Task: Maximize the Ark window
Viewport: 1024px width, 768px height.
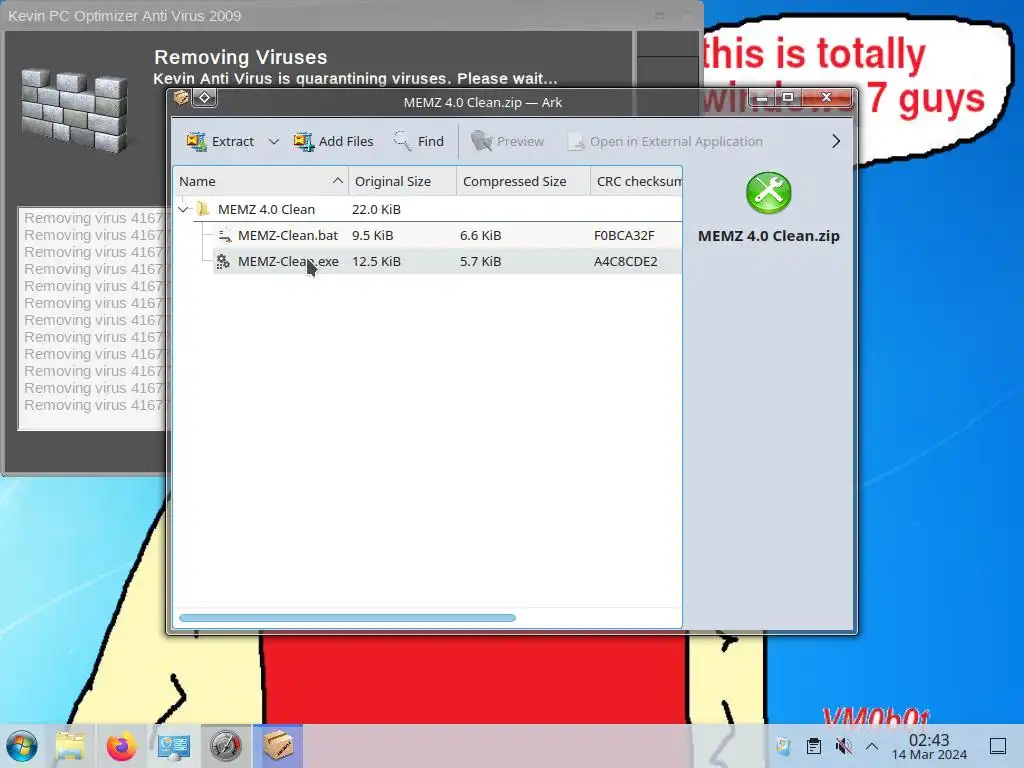Action: (x=788, y=98)
